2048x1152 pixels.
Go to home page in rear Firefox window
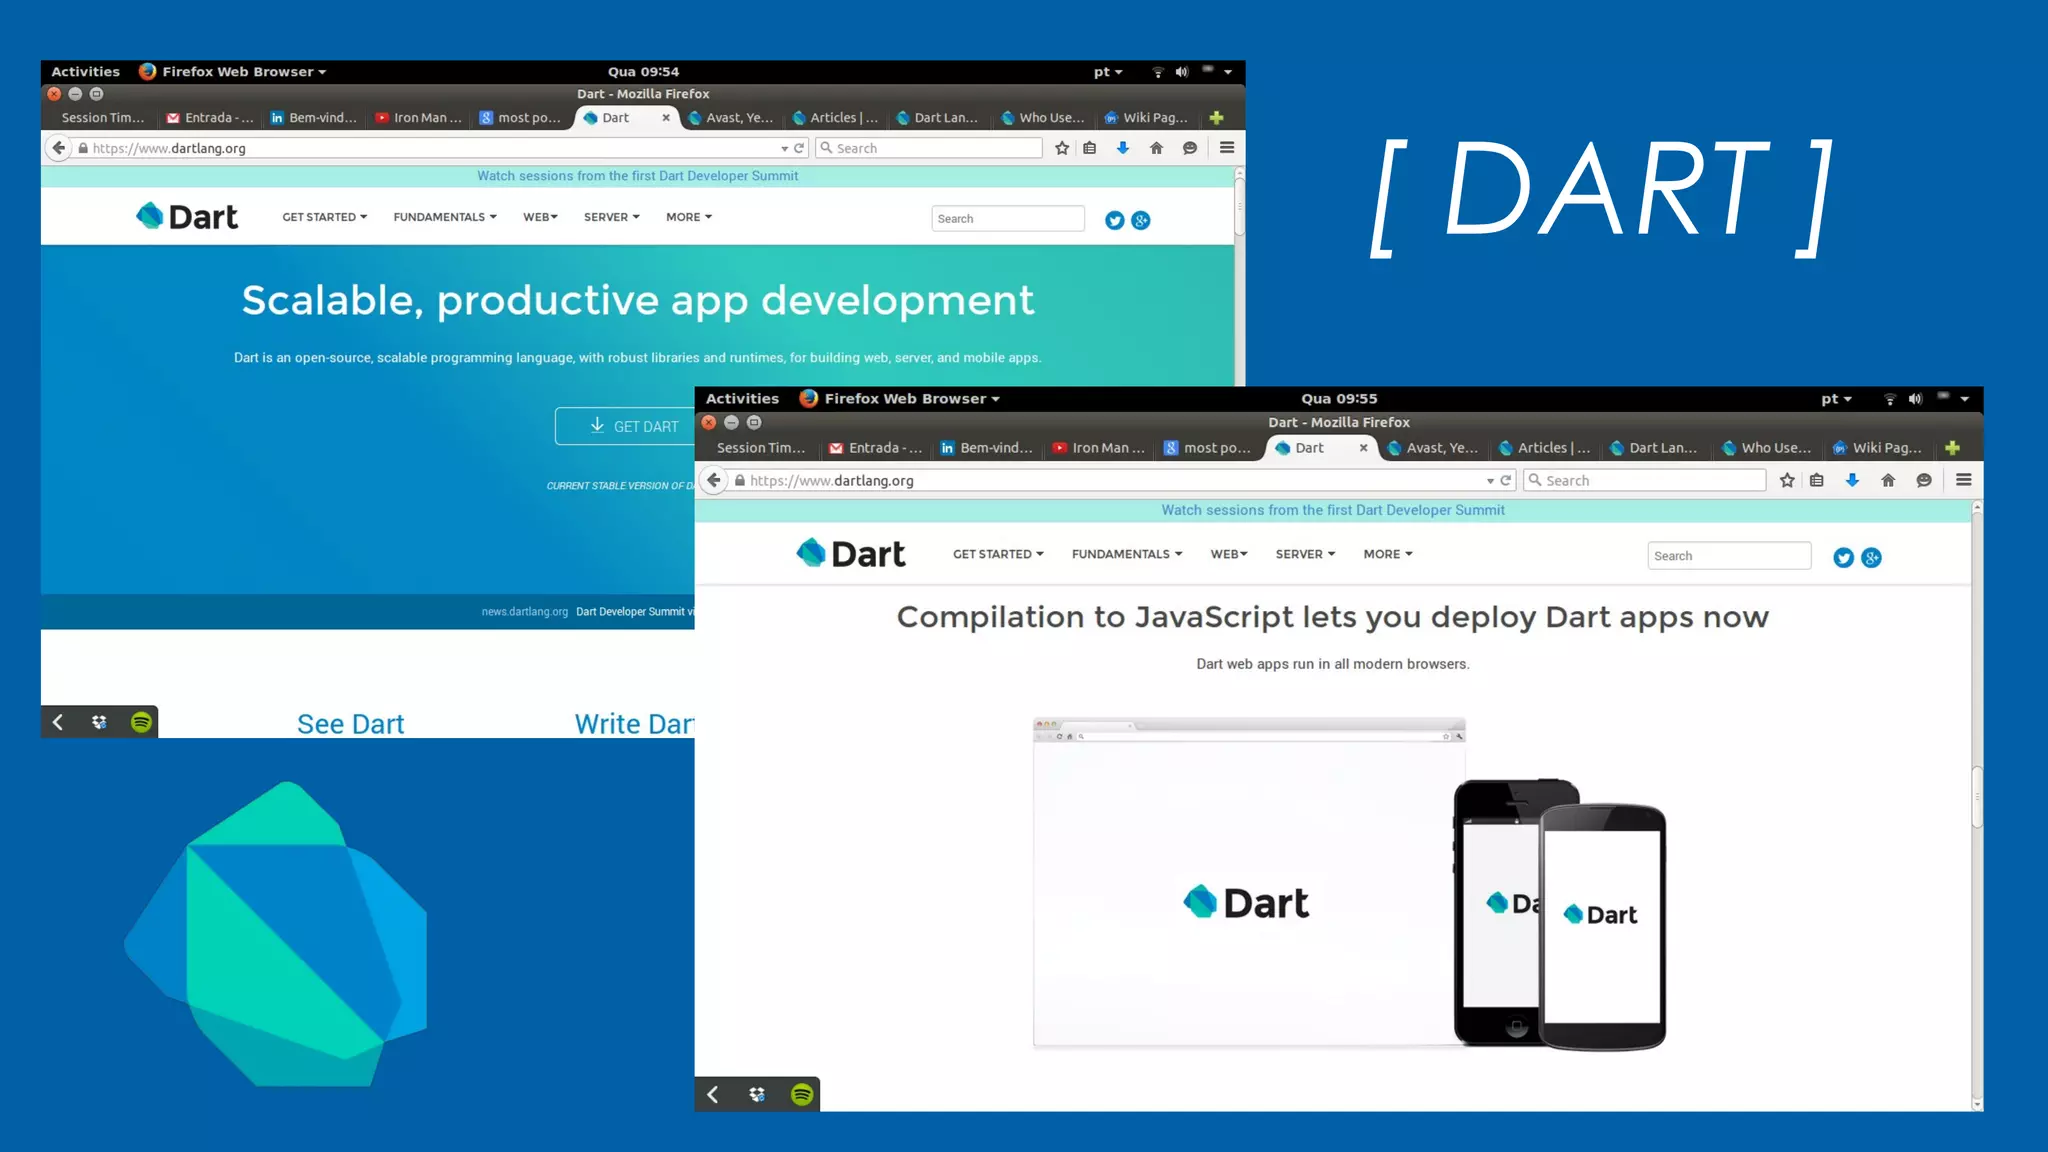(1156, 148)
